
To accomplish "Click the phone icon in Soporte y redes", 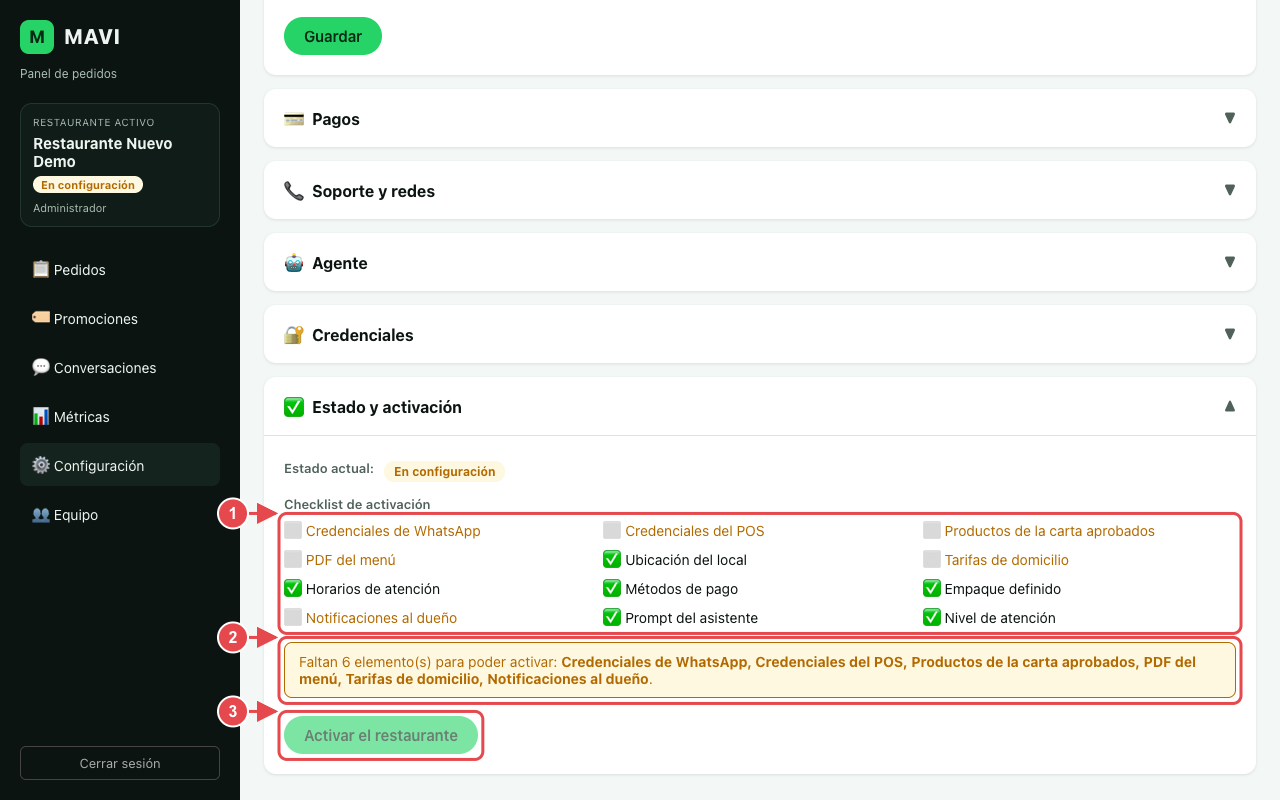I will (294, 191).
